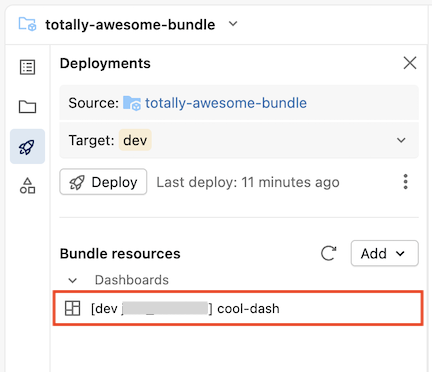Select the cool-dash dashboard resource
The image size is (432, 372).
tap(238, 308)
